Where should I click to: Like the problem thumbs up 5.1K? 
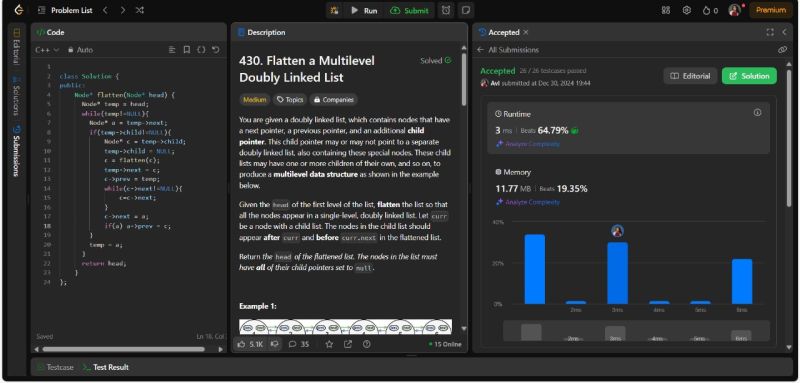tap(251, 344)
